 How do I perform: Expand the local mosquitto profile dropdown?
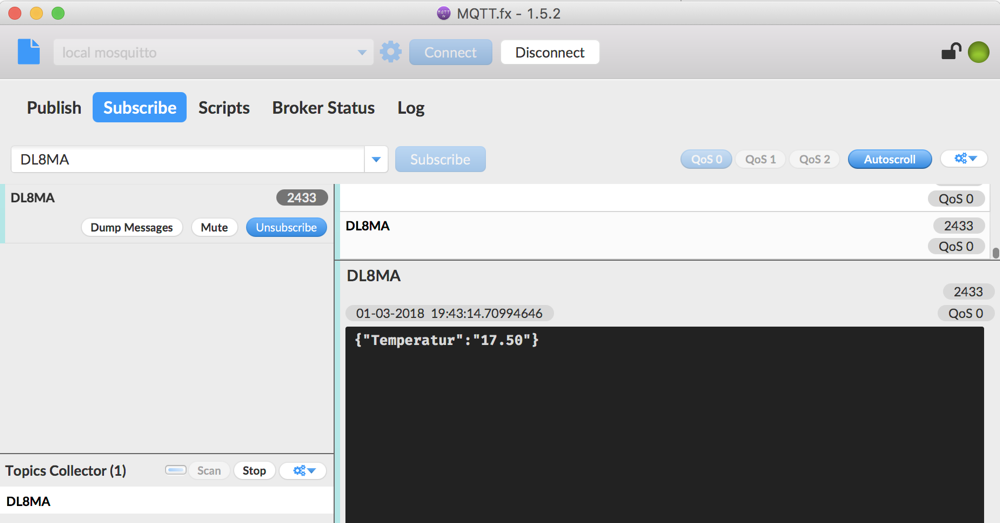pyautogui.click(x=362, y=52)
